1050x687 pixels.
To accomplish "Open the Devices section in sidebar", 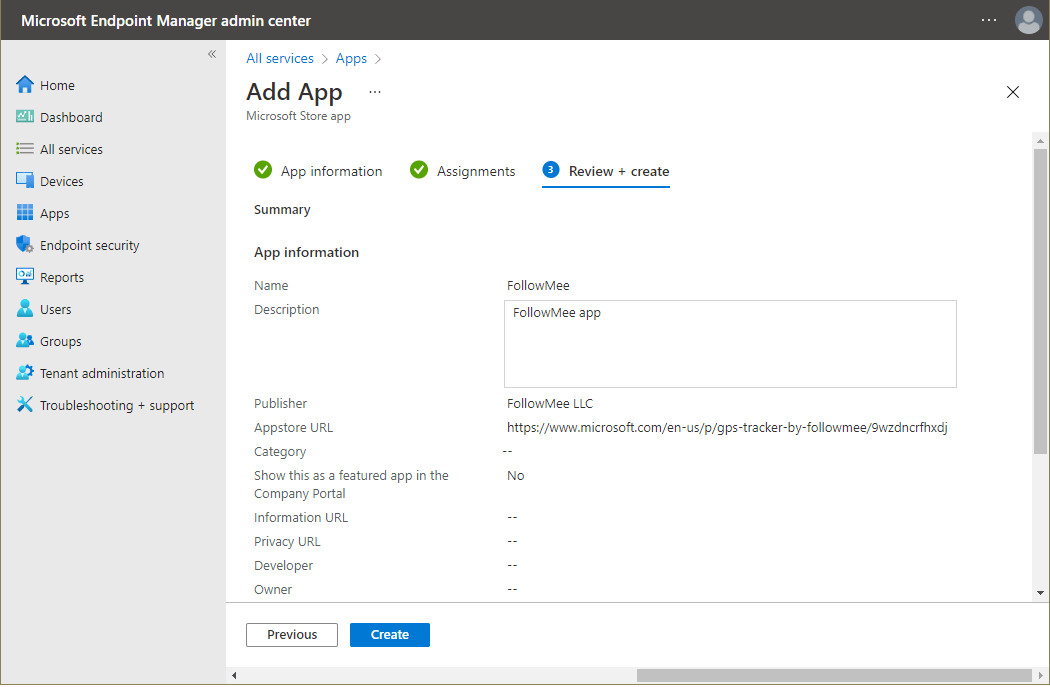I will click(x=62, y=180).
